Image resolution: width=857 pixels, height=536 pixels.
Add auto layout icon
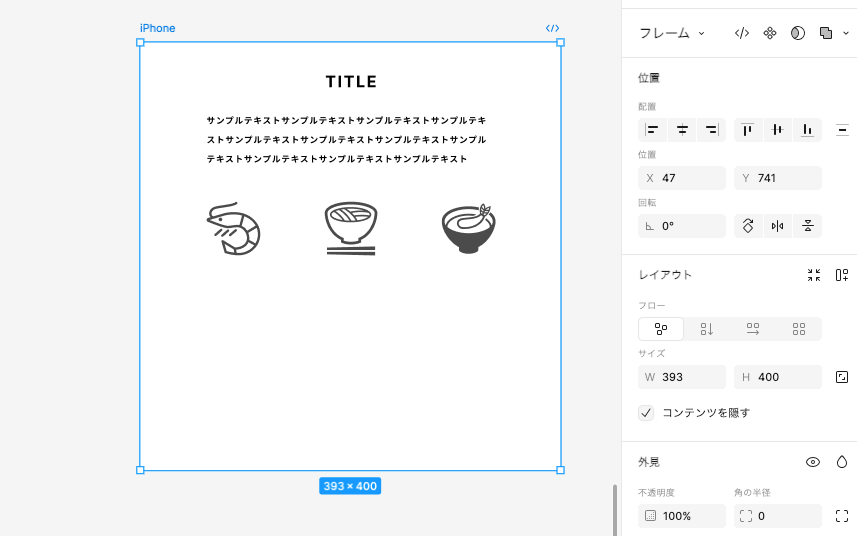(x=842, y=275)
